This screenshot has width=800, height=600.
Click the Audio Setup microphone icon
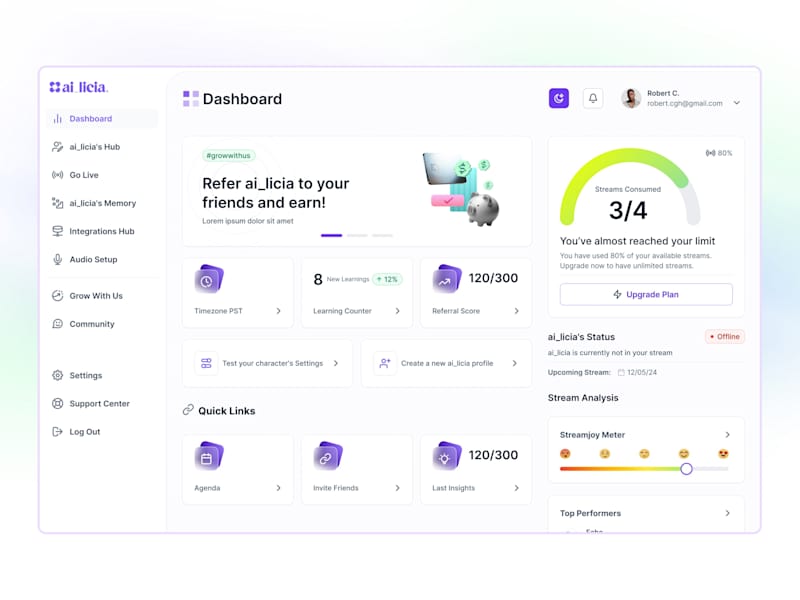(x=58, y=259)
